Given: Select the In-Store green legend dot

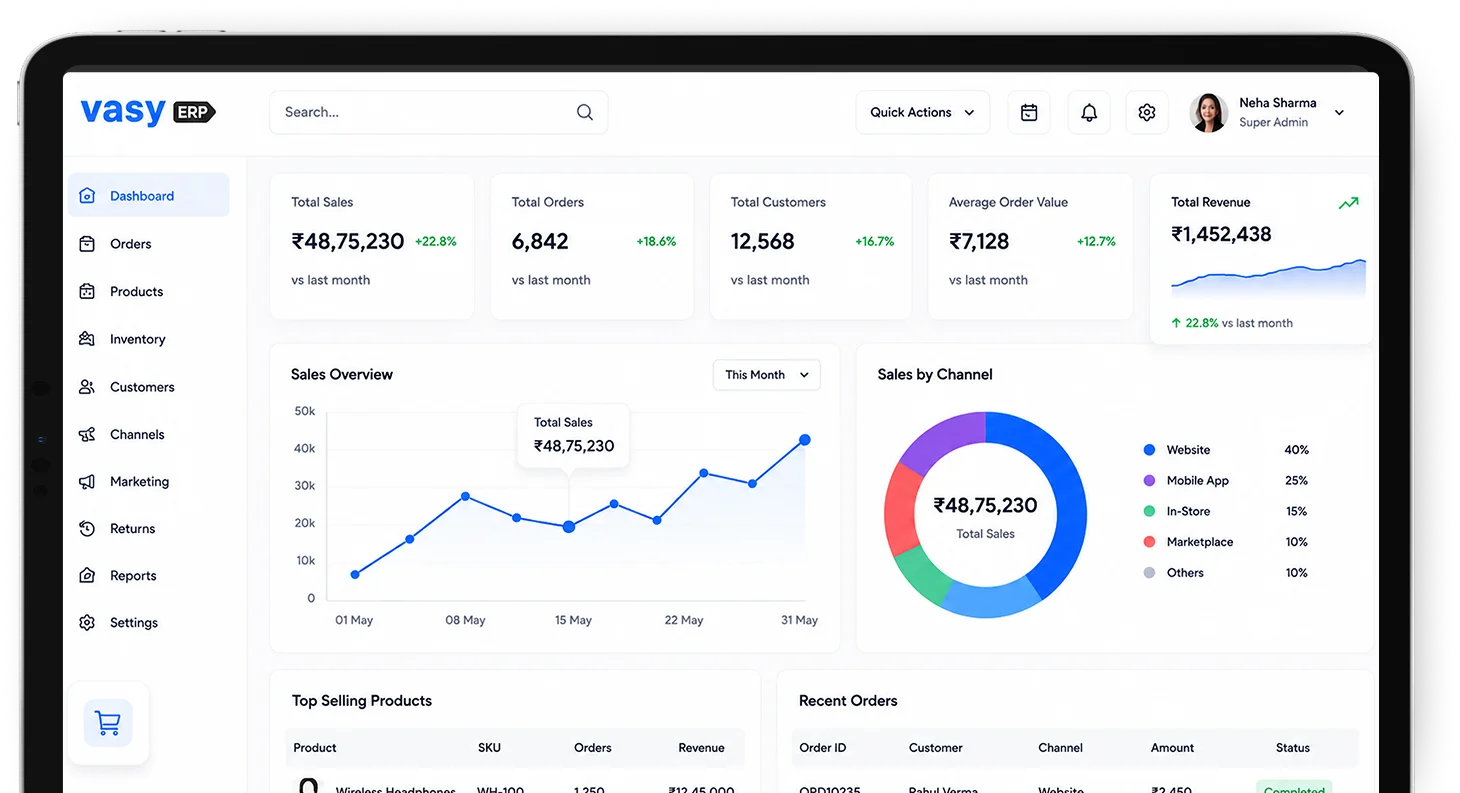Looking at the screenshot, I should coord(1149,511).
